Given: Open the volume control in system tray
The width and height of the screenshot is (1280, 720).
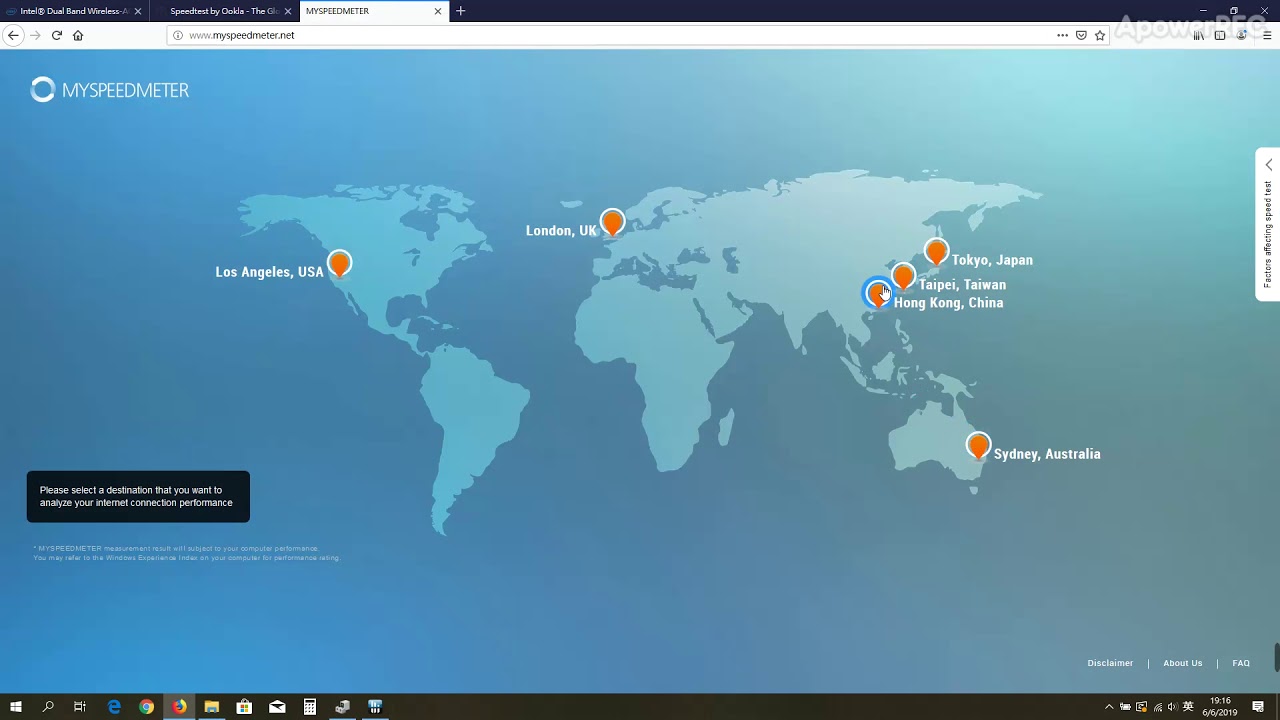Looking at the screenshot, I should [x=1173, y=707].
